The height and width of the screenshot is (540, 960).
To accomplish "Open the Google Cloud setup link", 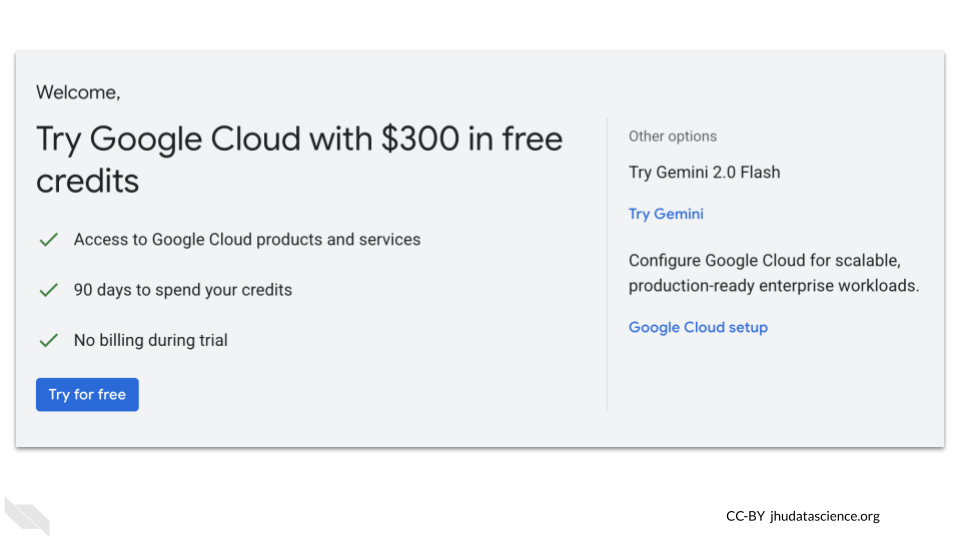I will click(698, 328).
